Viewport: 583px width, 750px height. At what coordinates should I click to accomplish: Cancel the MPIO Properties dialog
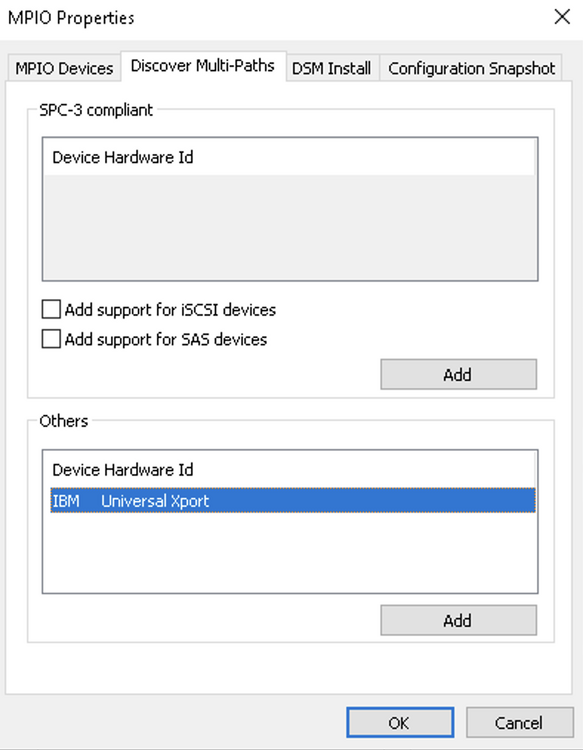point(519,723)
